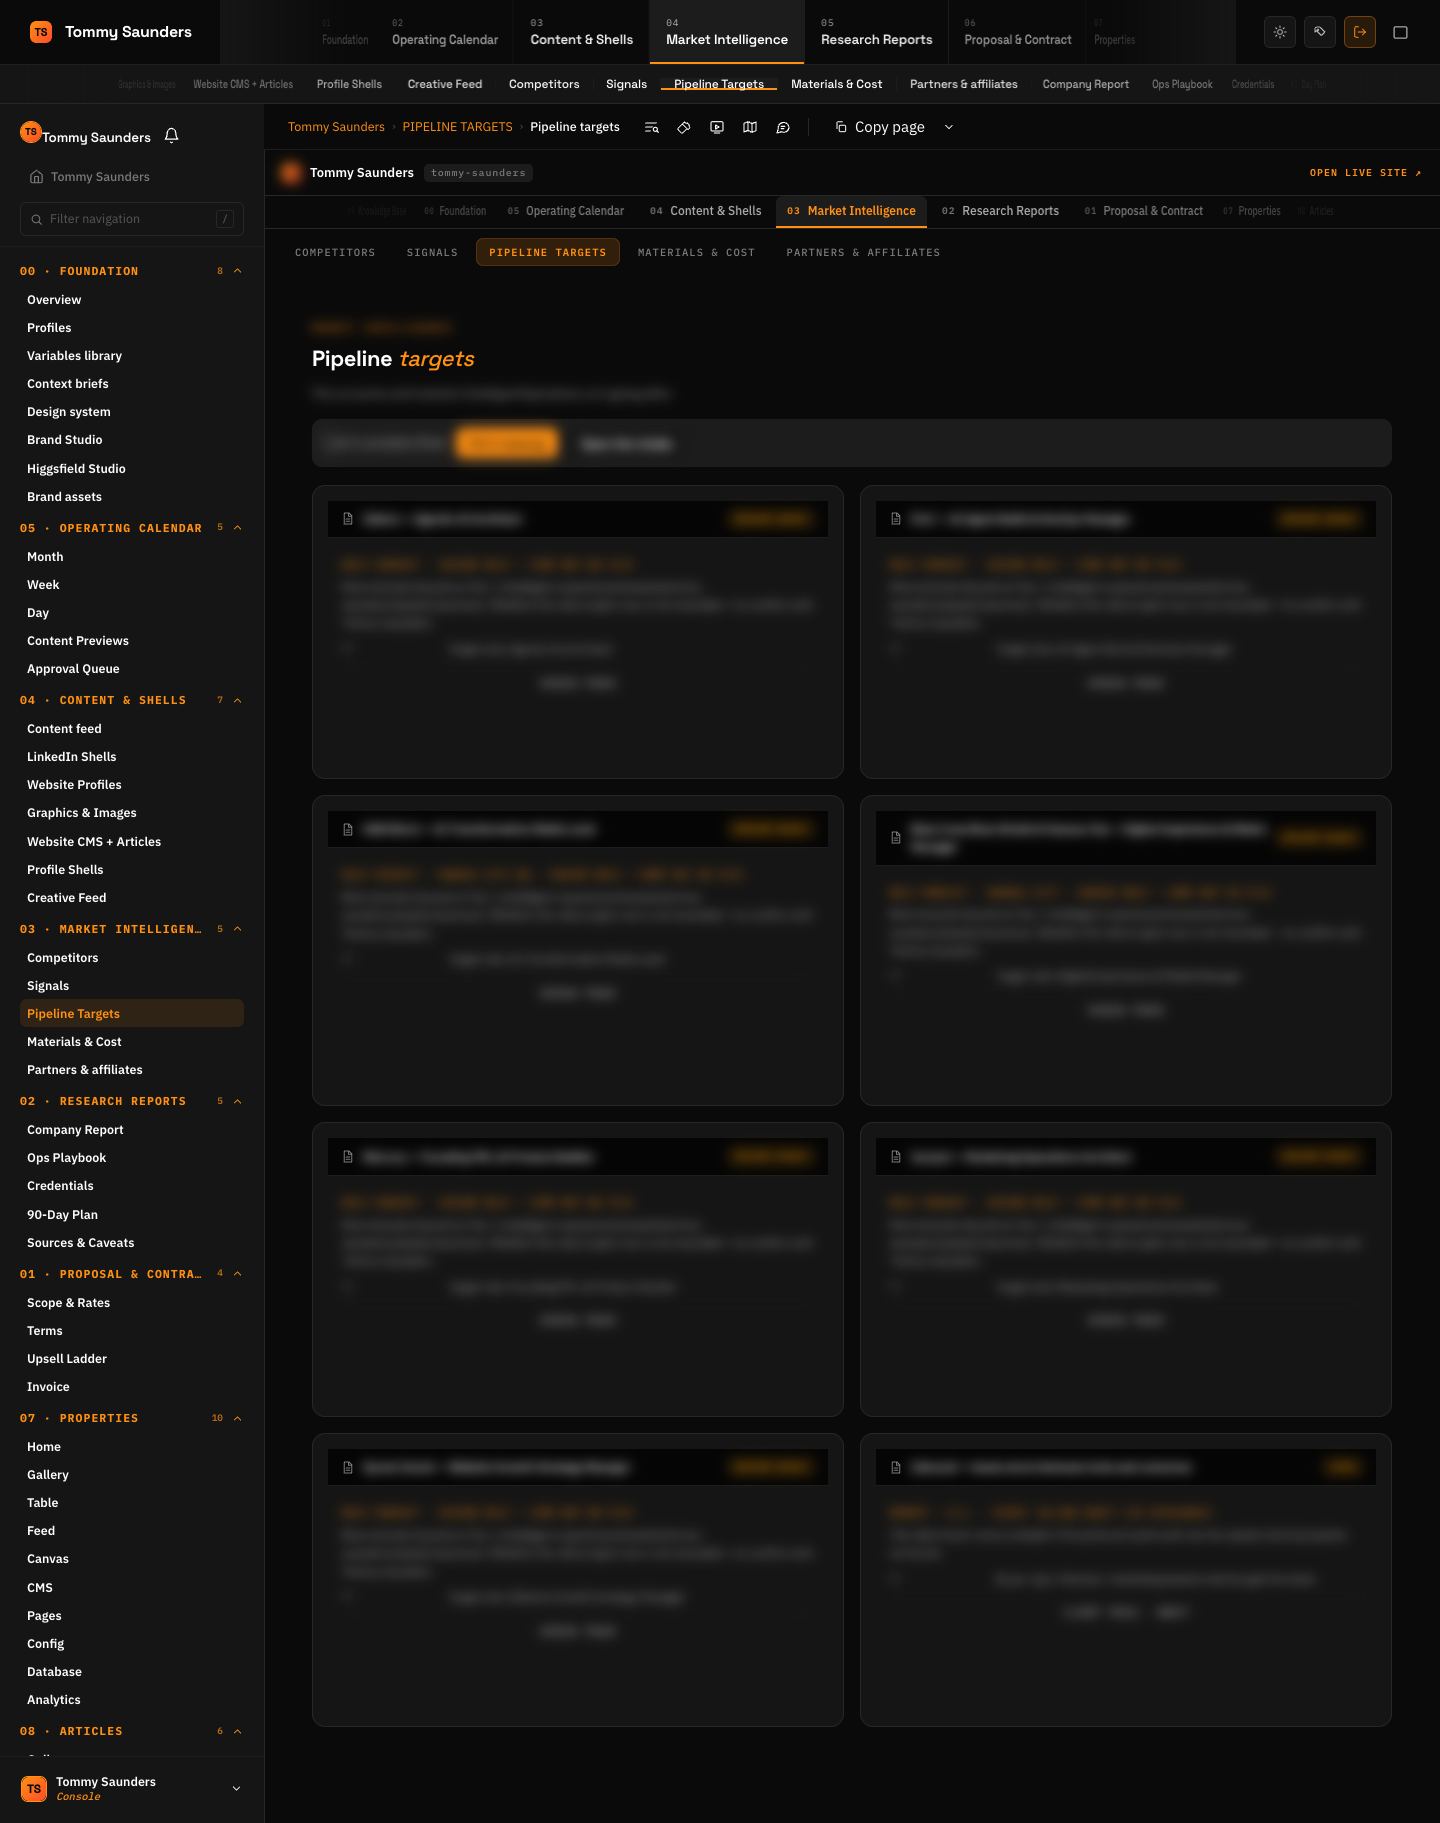
Task: Click the TS avatar above the sidebar home link
Action: point(31,132)
